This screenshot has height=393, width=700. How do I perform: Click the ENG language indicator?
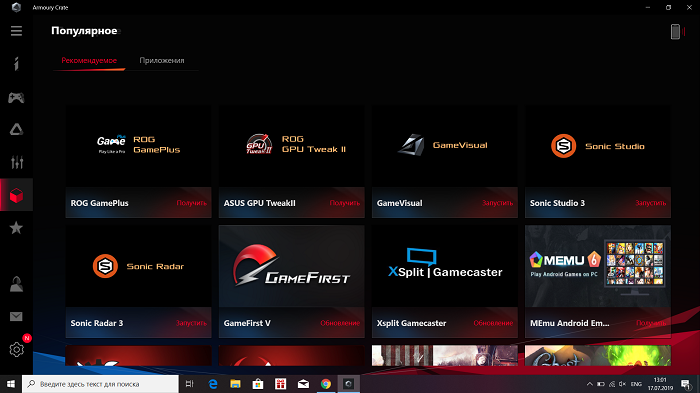pos(636,384)
